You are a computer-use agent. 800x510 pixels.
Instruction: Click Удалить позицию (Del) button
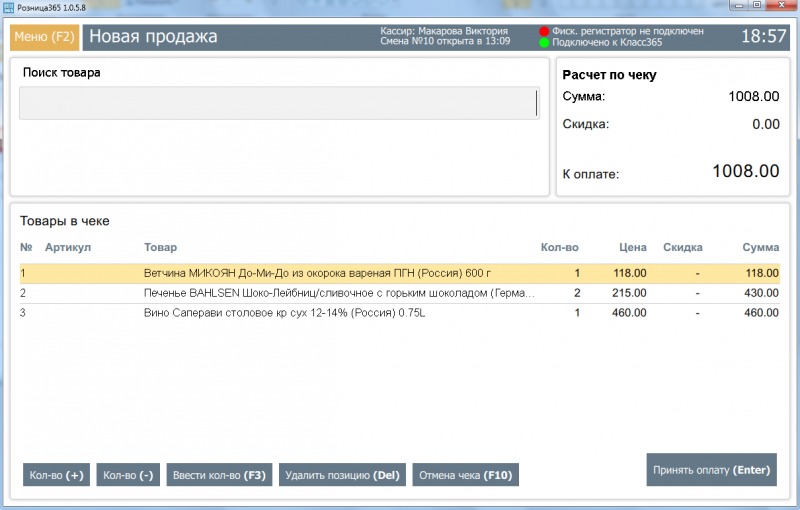click(x=342, y=475)
